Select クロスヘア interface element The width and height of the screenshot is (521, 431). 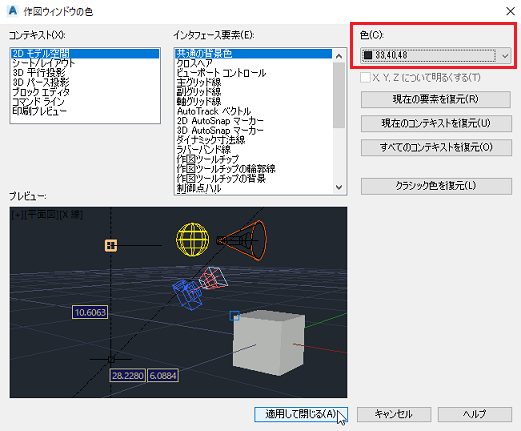click(x=194, y=63)
